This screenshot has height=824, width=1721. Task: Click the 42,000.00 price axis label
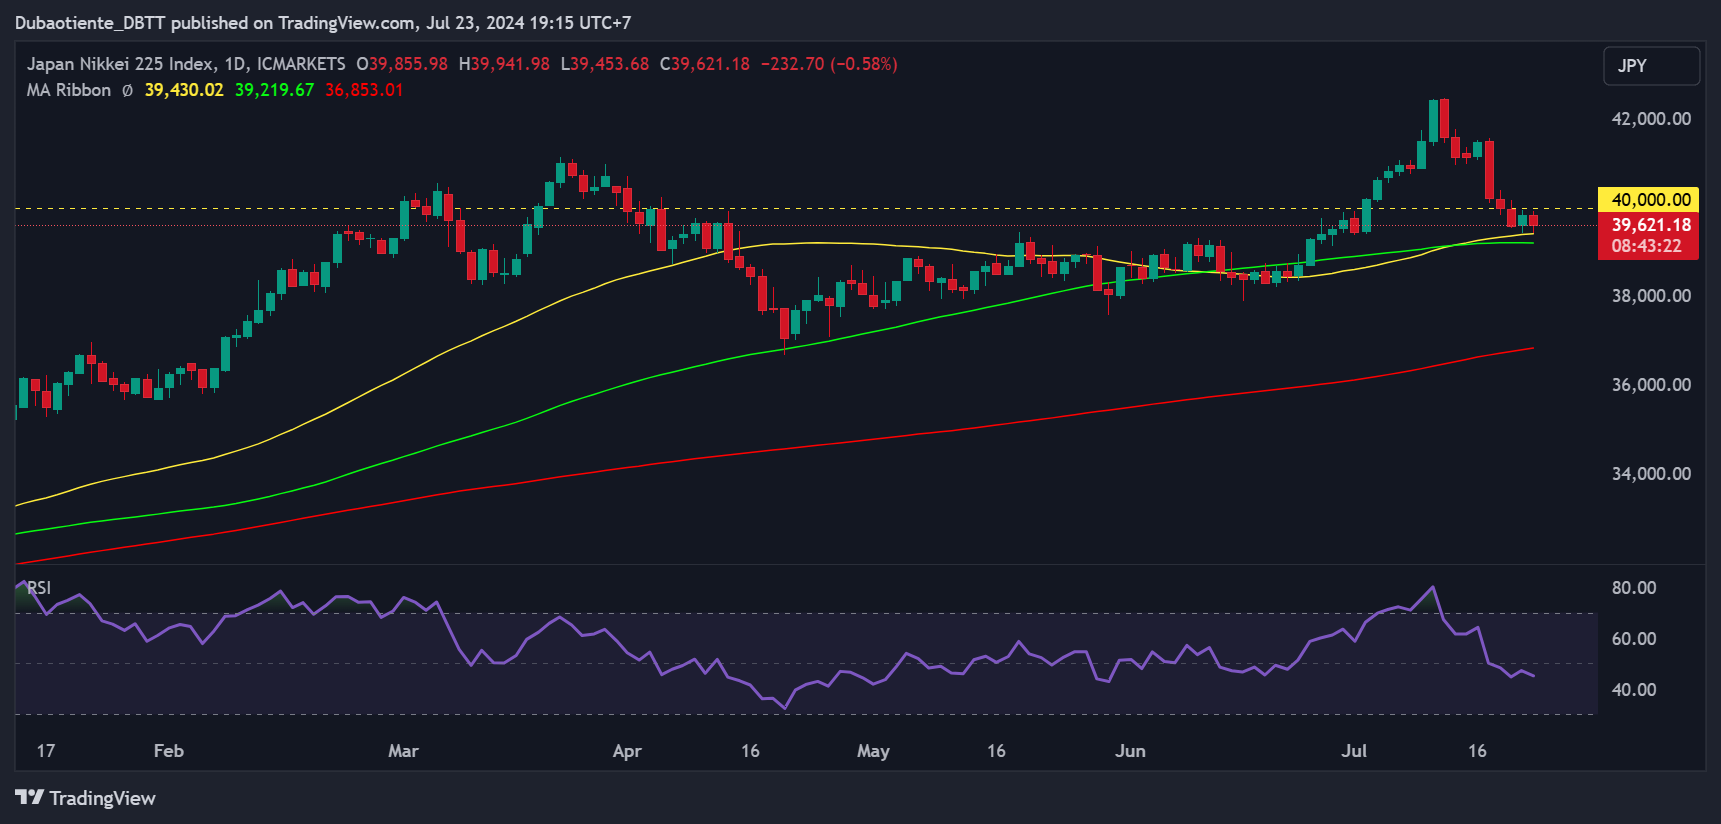(1651, 119)
